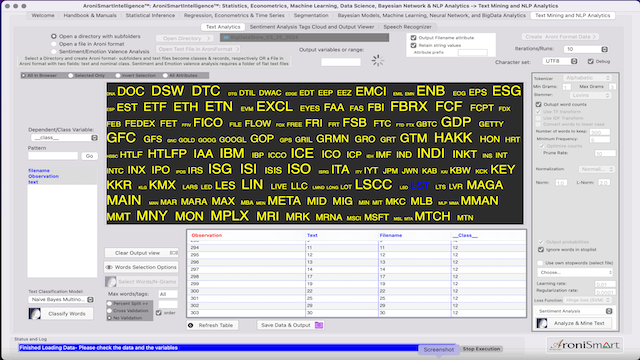Click the AroniSmart logo
Viewport: 640px width, 360px height.
[584, 345]
